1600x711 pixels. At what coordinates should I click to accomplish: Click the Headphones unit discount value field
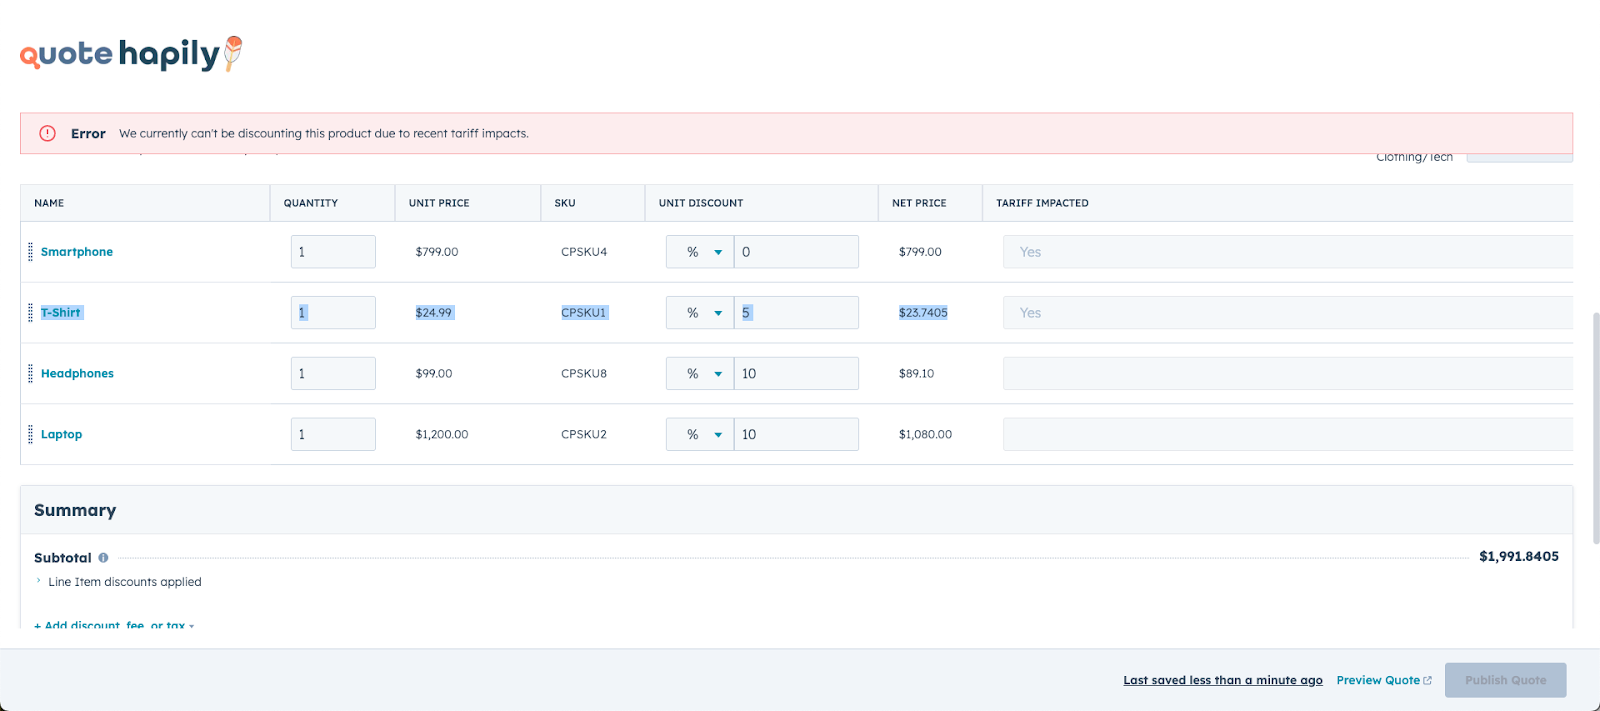coord(796,374)
